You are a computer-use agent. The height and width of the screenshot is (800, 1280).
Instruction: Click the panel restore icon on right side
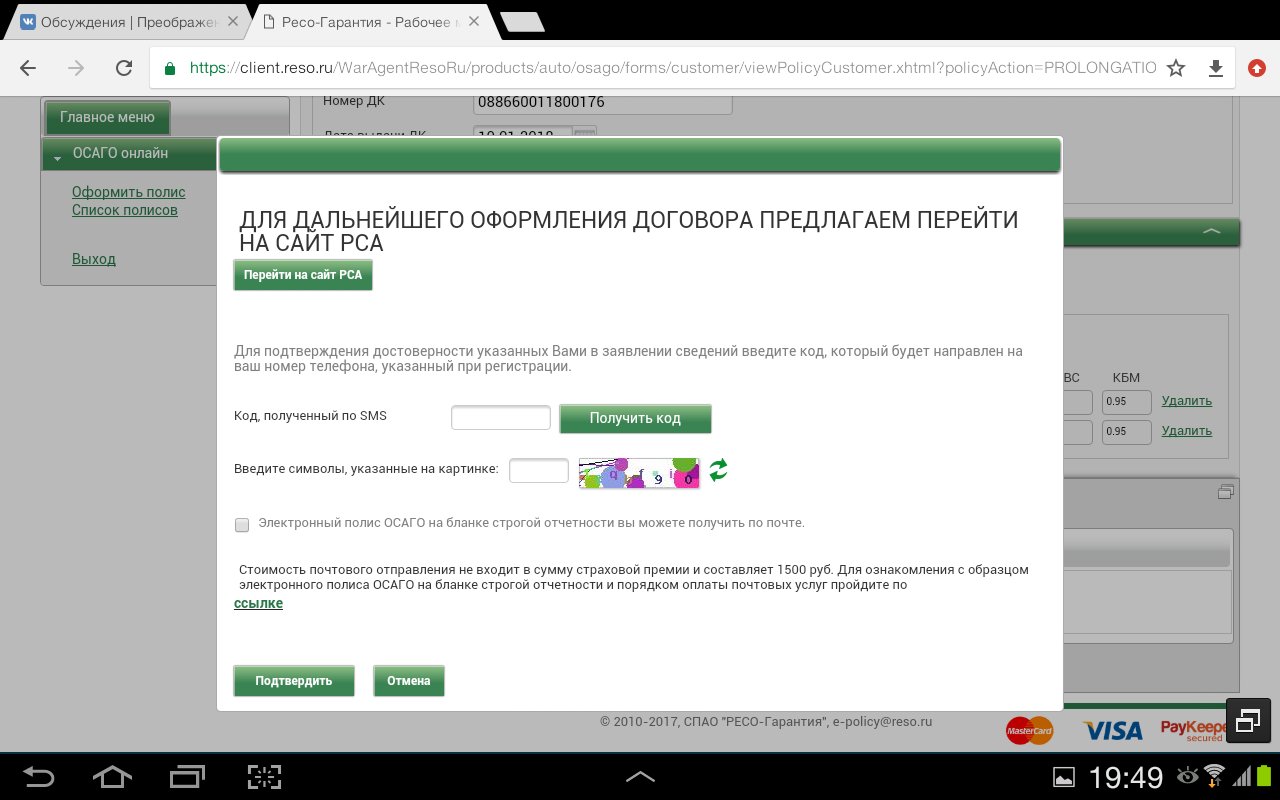[1226, 492]
